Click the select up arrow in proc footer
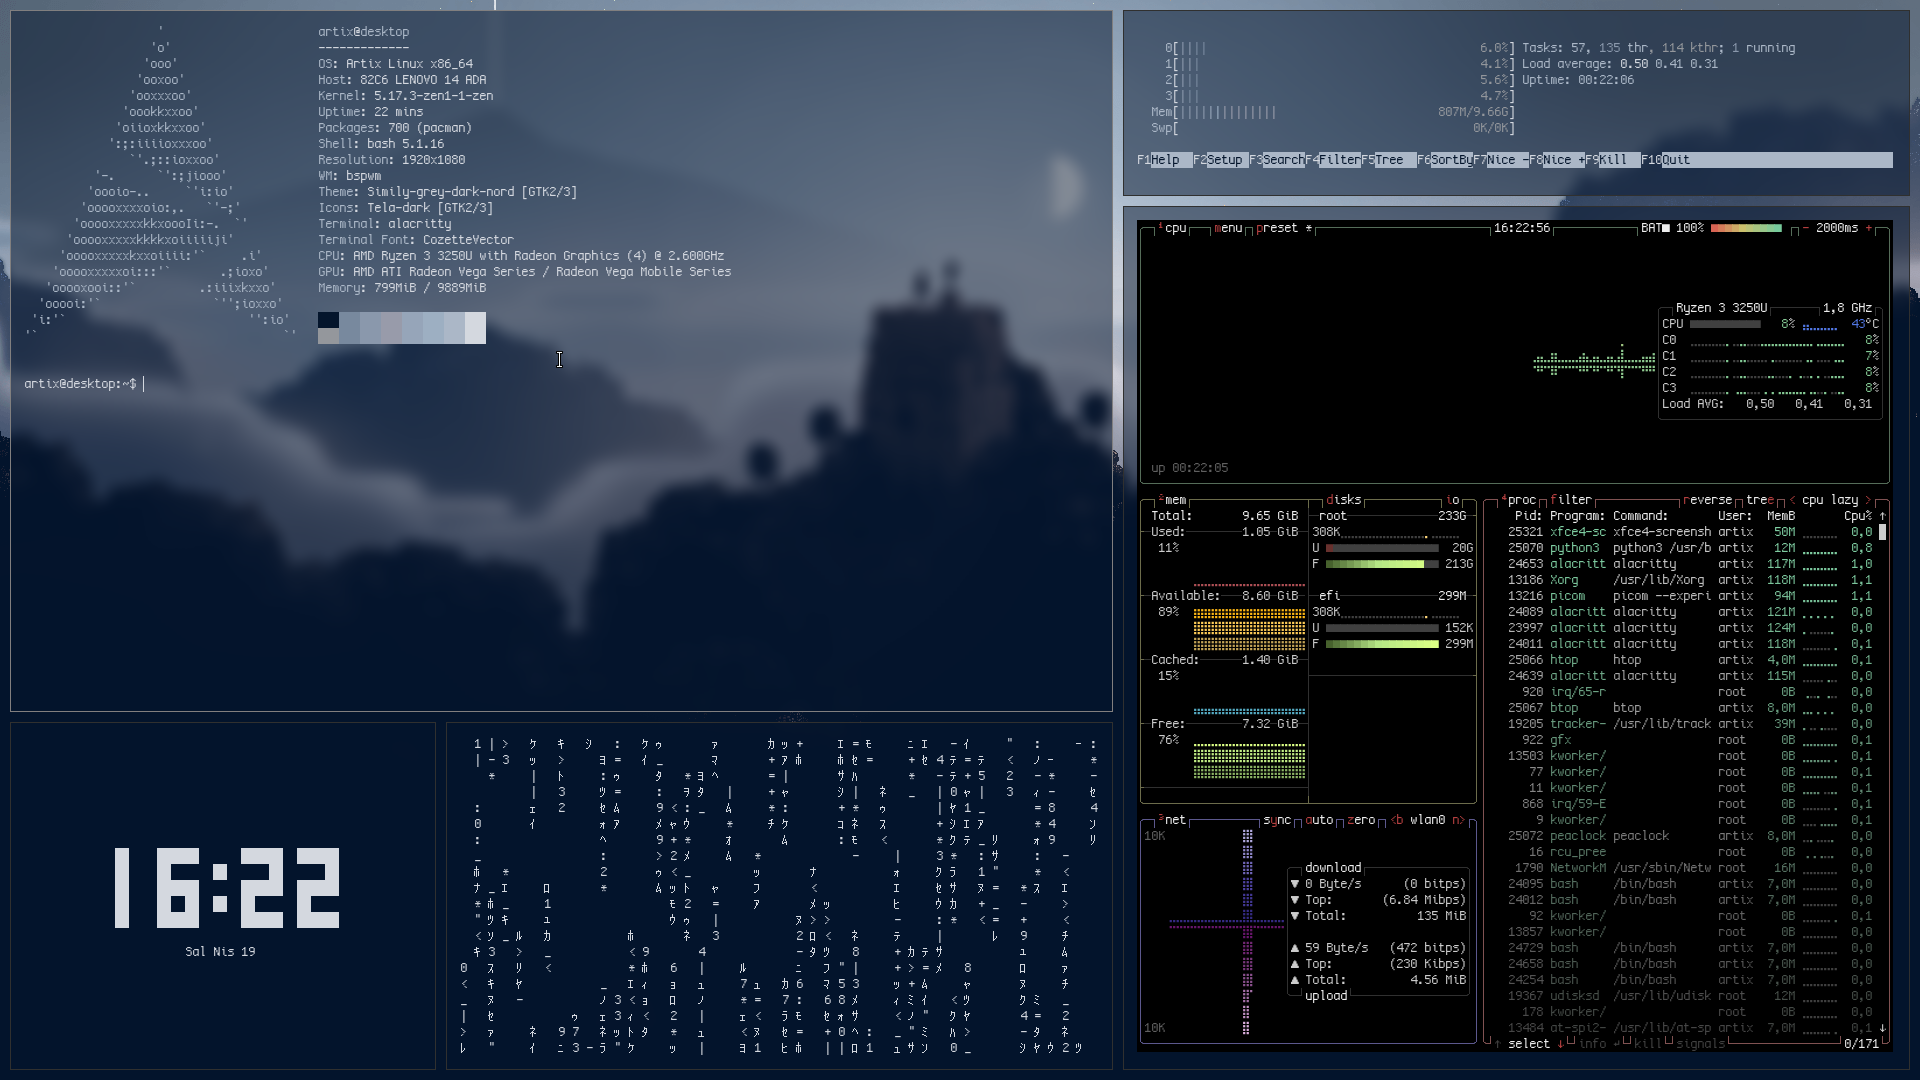This screenshot has width=1920, height=1080. point(1497,1044)
